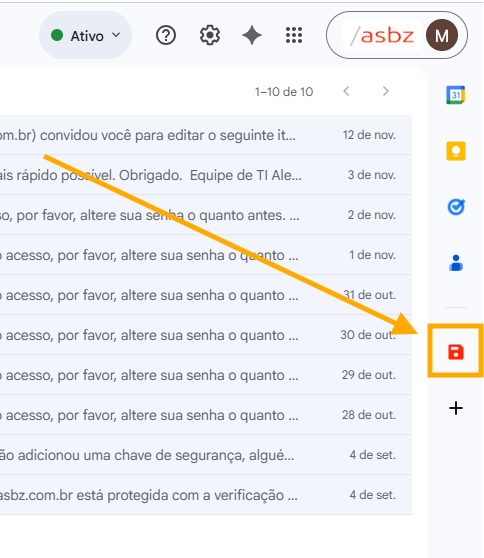Expand the Ativo status dropdown
This screenshot has height=558, width=484.
tap(85, 35)
